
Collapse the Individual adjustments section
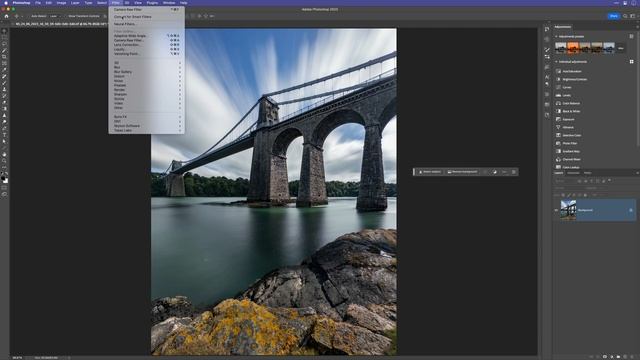point(556,62)
